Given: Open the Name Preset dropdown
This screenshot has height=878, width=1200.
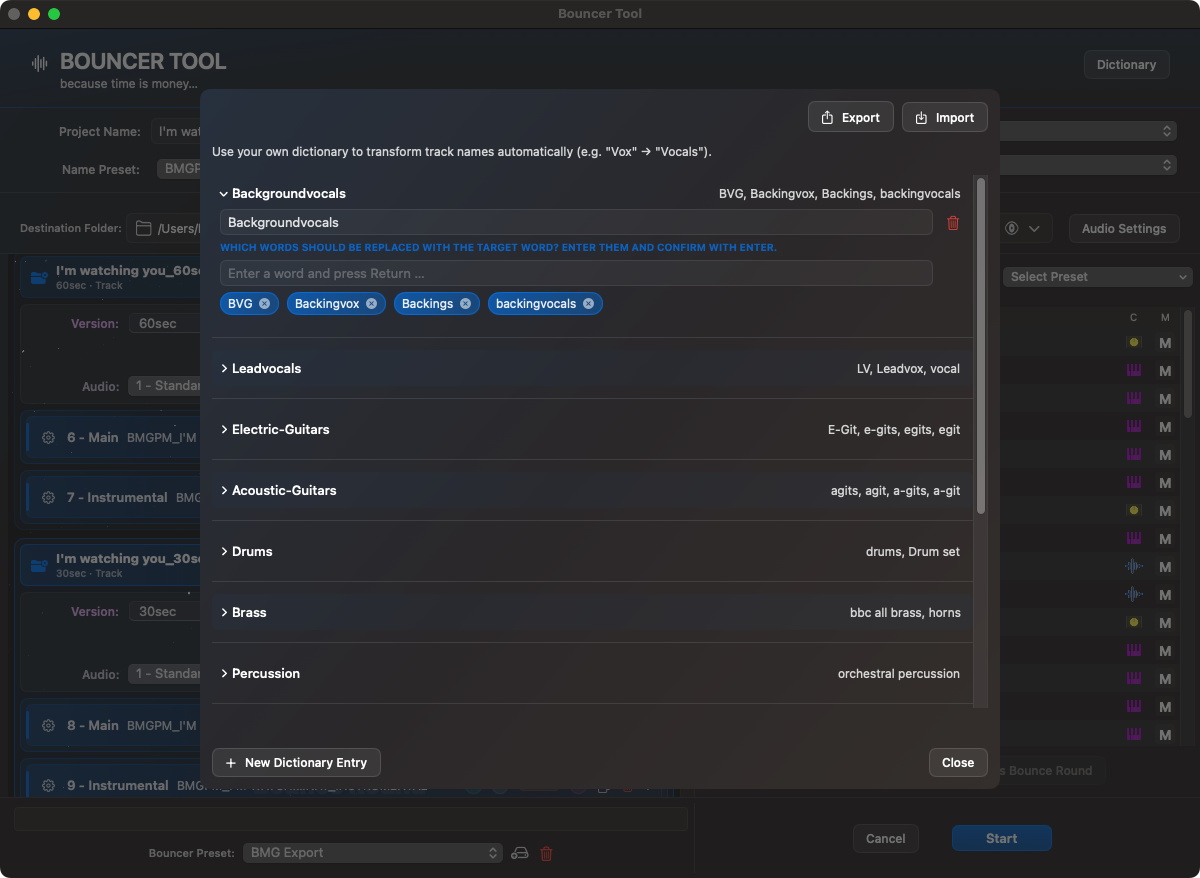Looking at the screenshot, I should (180, 170).
